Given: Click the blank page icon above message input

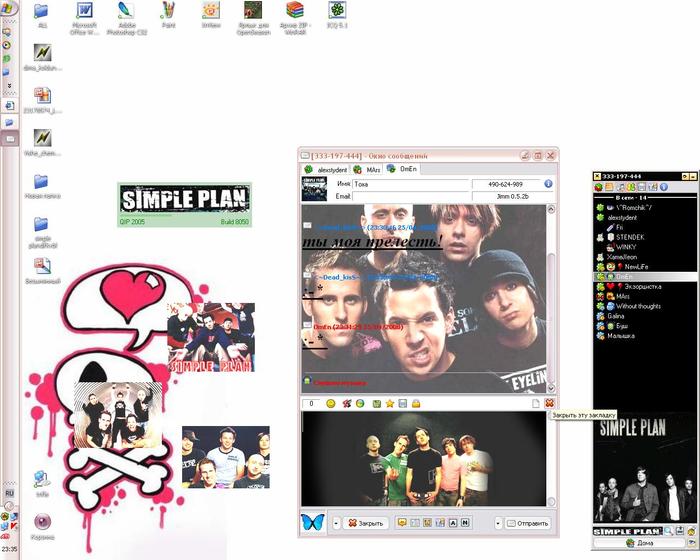Looking at the screenshot, I should pyautogui.click(x=536, y=404).
